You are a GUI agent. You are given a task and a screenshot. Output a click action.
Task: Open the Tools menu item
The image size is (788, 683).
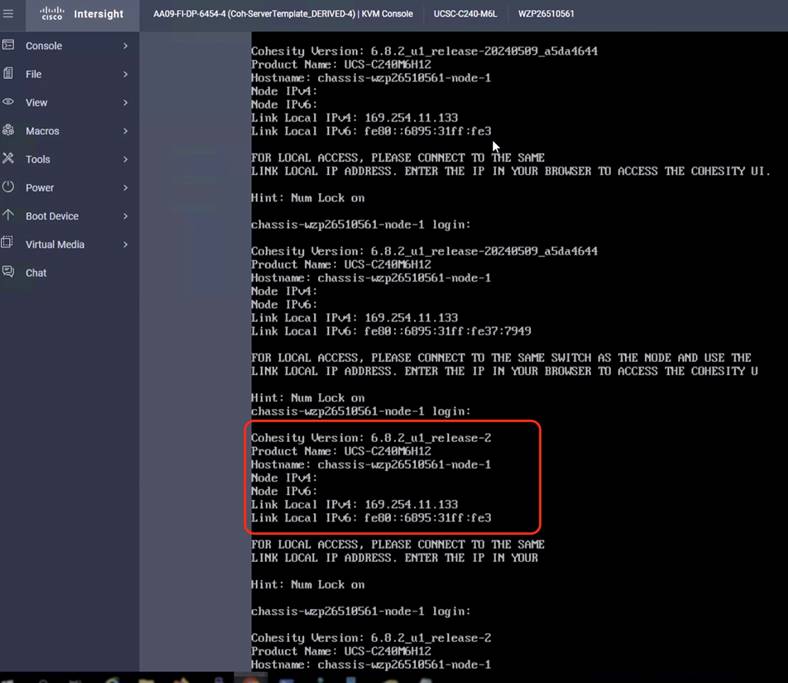tap(69, 159)
